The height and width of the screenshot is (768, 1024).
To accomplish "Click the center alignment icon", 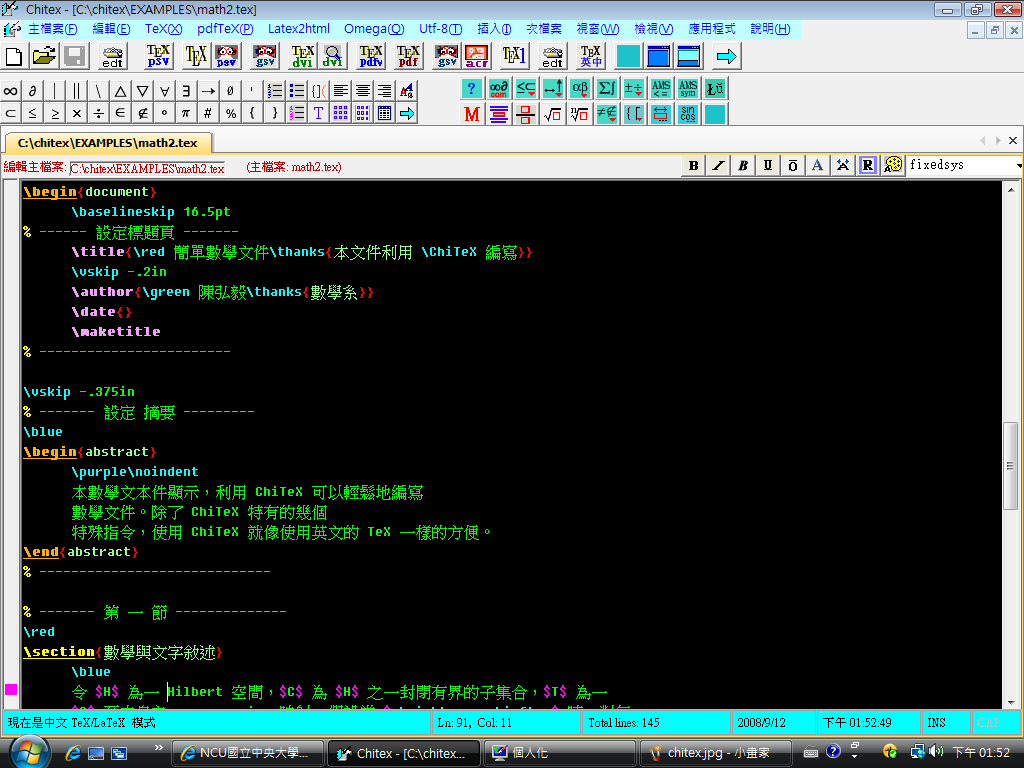I will pyautogui.click(x=362, y=91).
